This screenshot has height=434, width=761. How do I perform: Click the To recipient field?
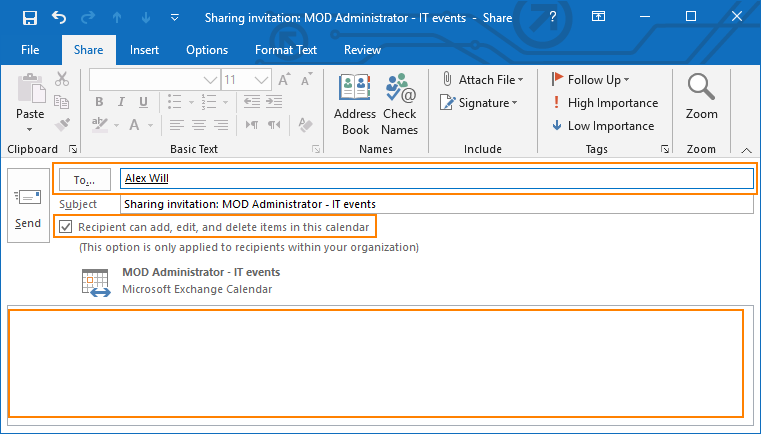click(437, 179)
